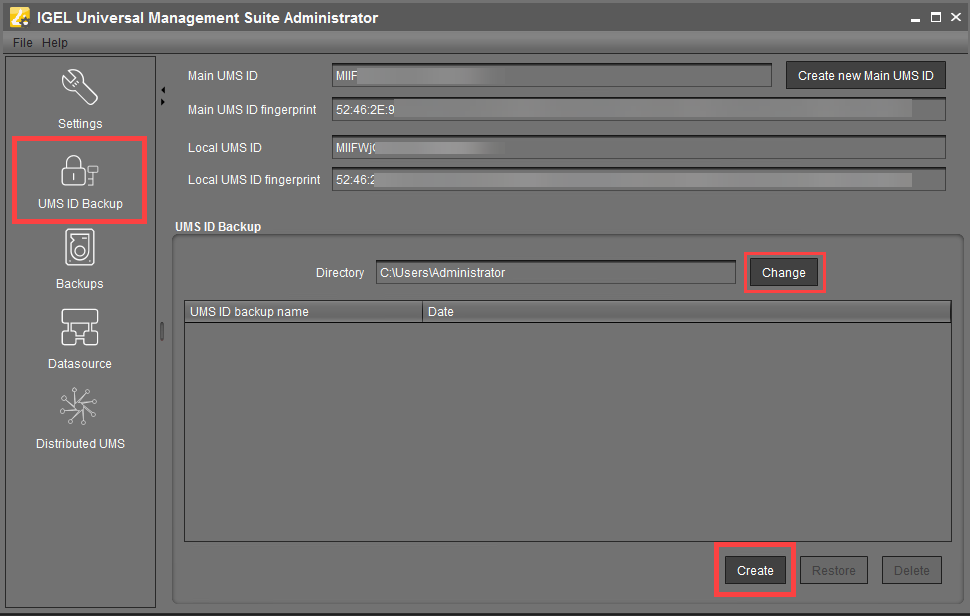The height and width of the screenshot is (616, 970).
Task: Click the Directory path field
Action: click(x=555, y=273)
